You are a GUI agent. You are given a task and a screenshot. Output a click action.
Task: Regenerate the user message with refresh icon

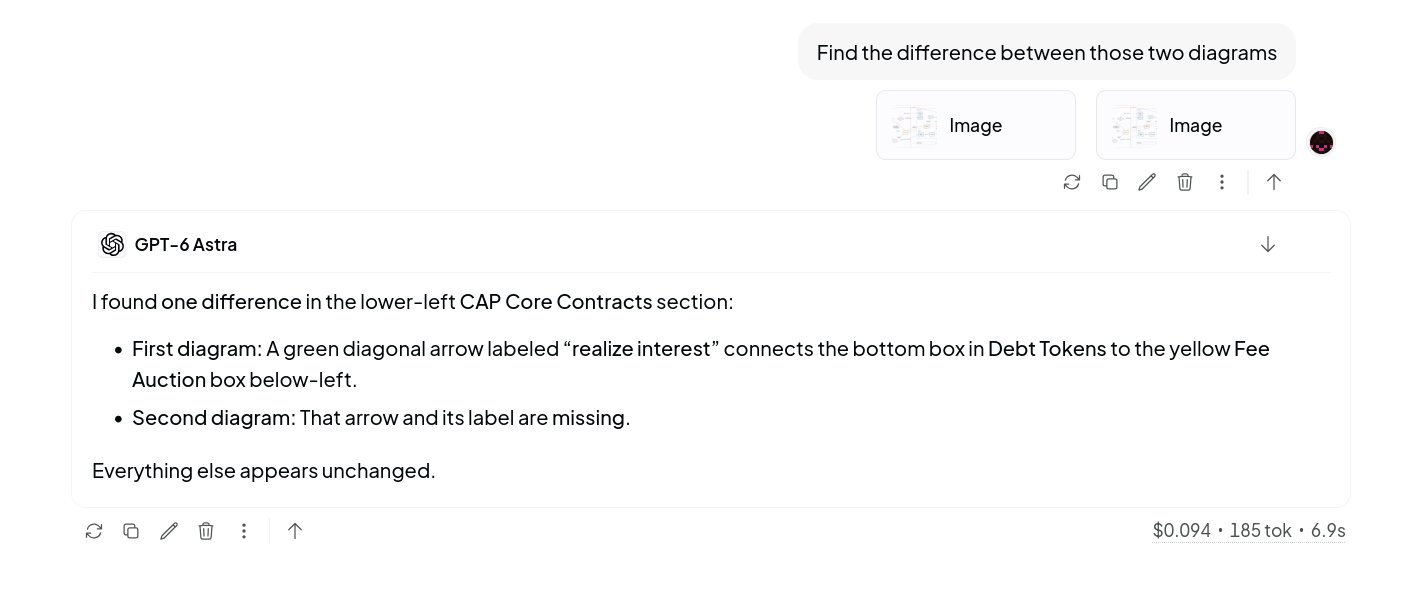point(1072,182)
